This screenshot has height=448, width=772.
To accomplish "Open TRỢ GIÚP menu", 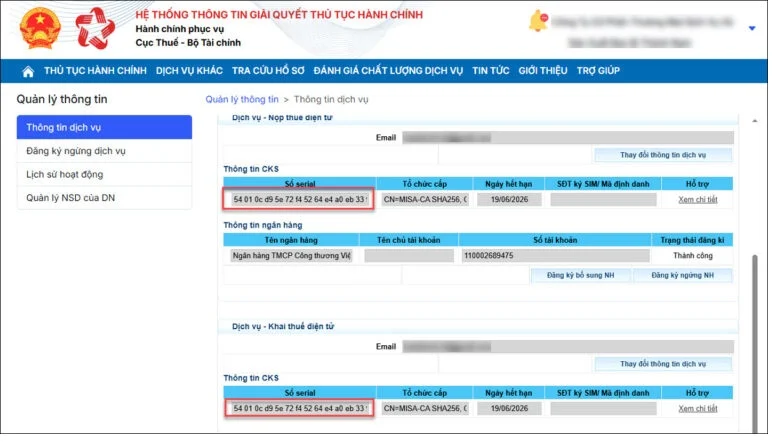I will pyautogui.click(x=598, y=71).
